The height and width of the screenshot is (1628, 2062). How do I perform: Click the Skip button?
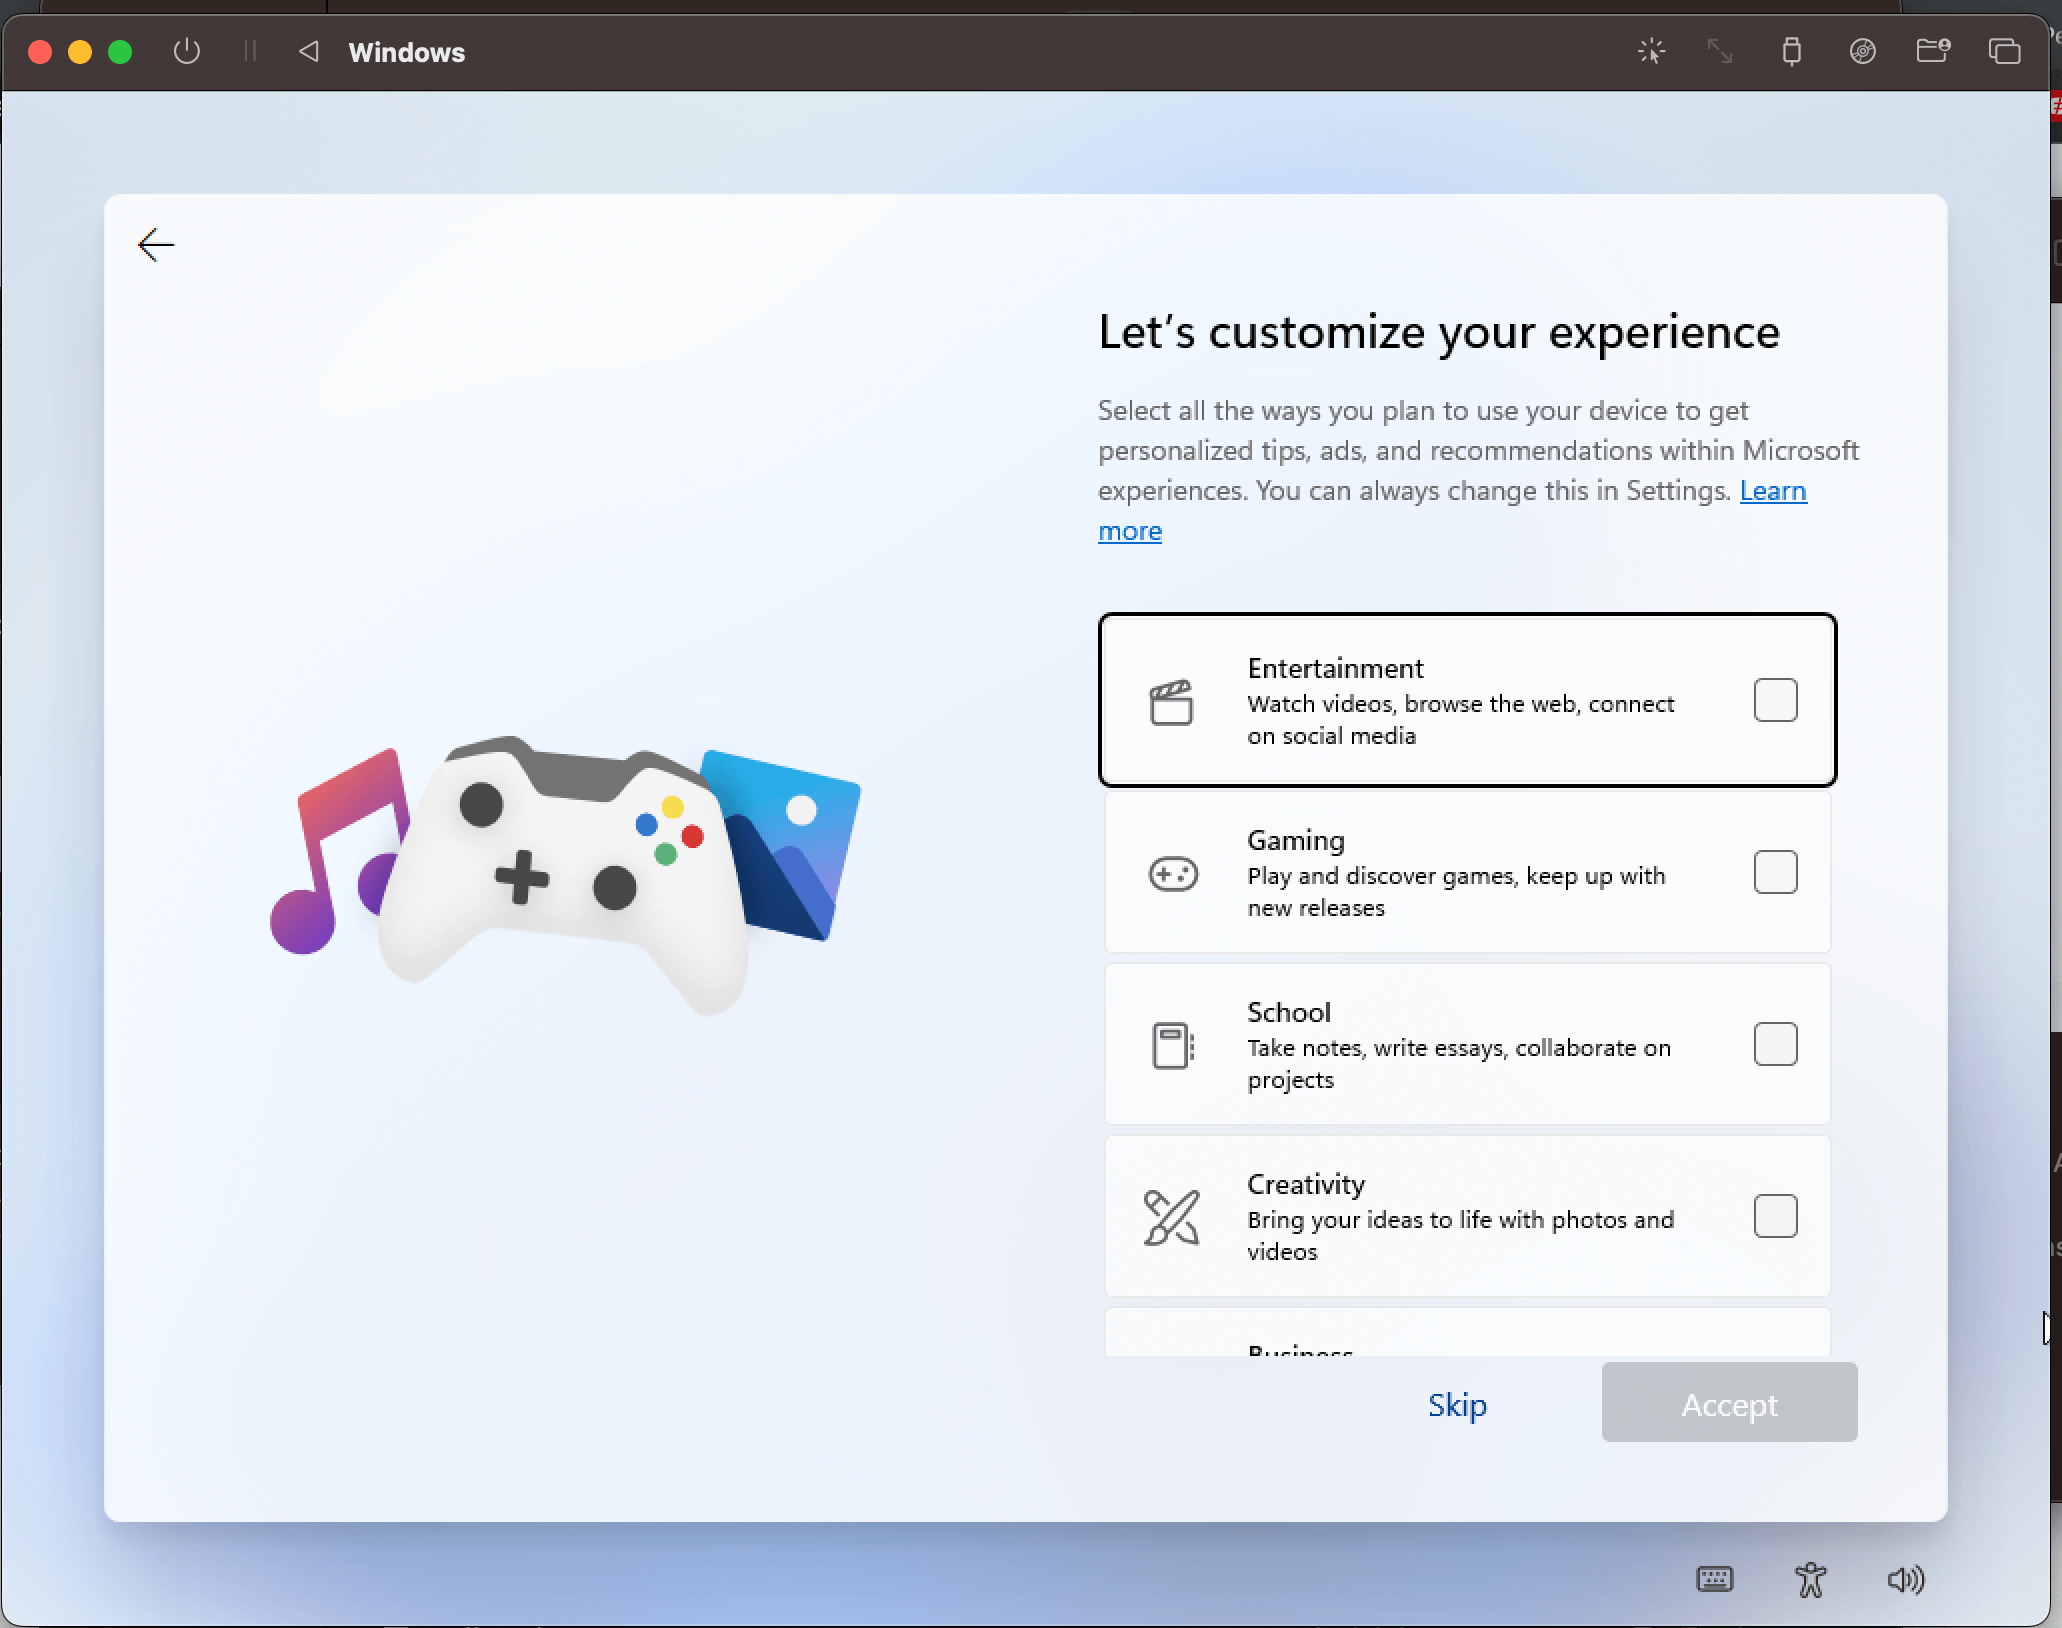(x=1457, y=1404)
